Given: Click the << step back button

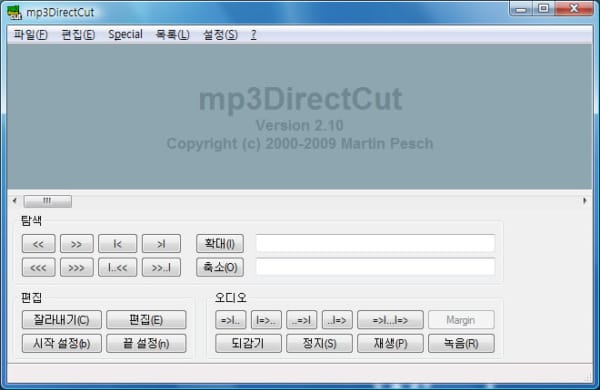Looking at the screenshot, I should 39,244.
